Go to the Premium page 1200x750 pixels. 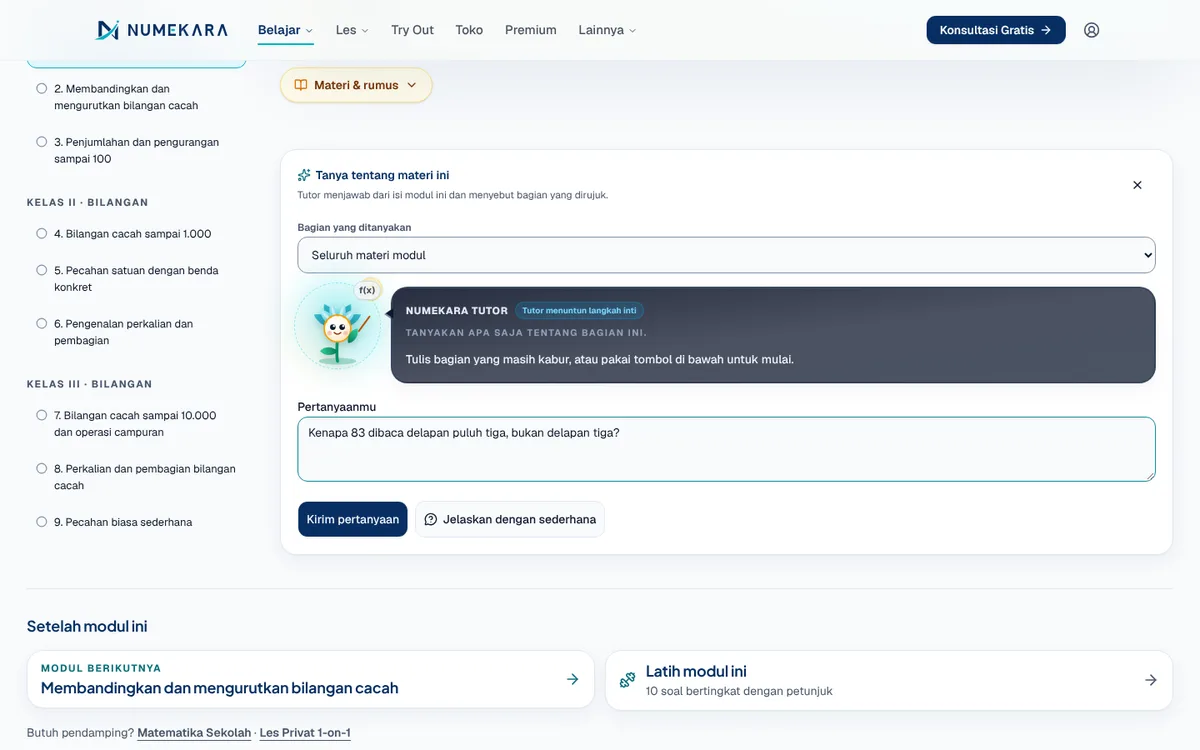(531, 30)
